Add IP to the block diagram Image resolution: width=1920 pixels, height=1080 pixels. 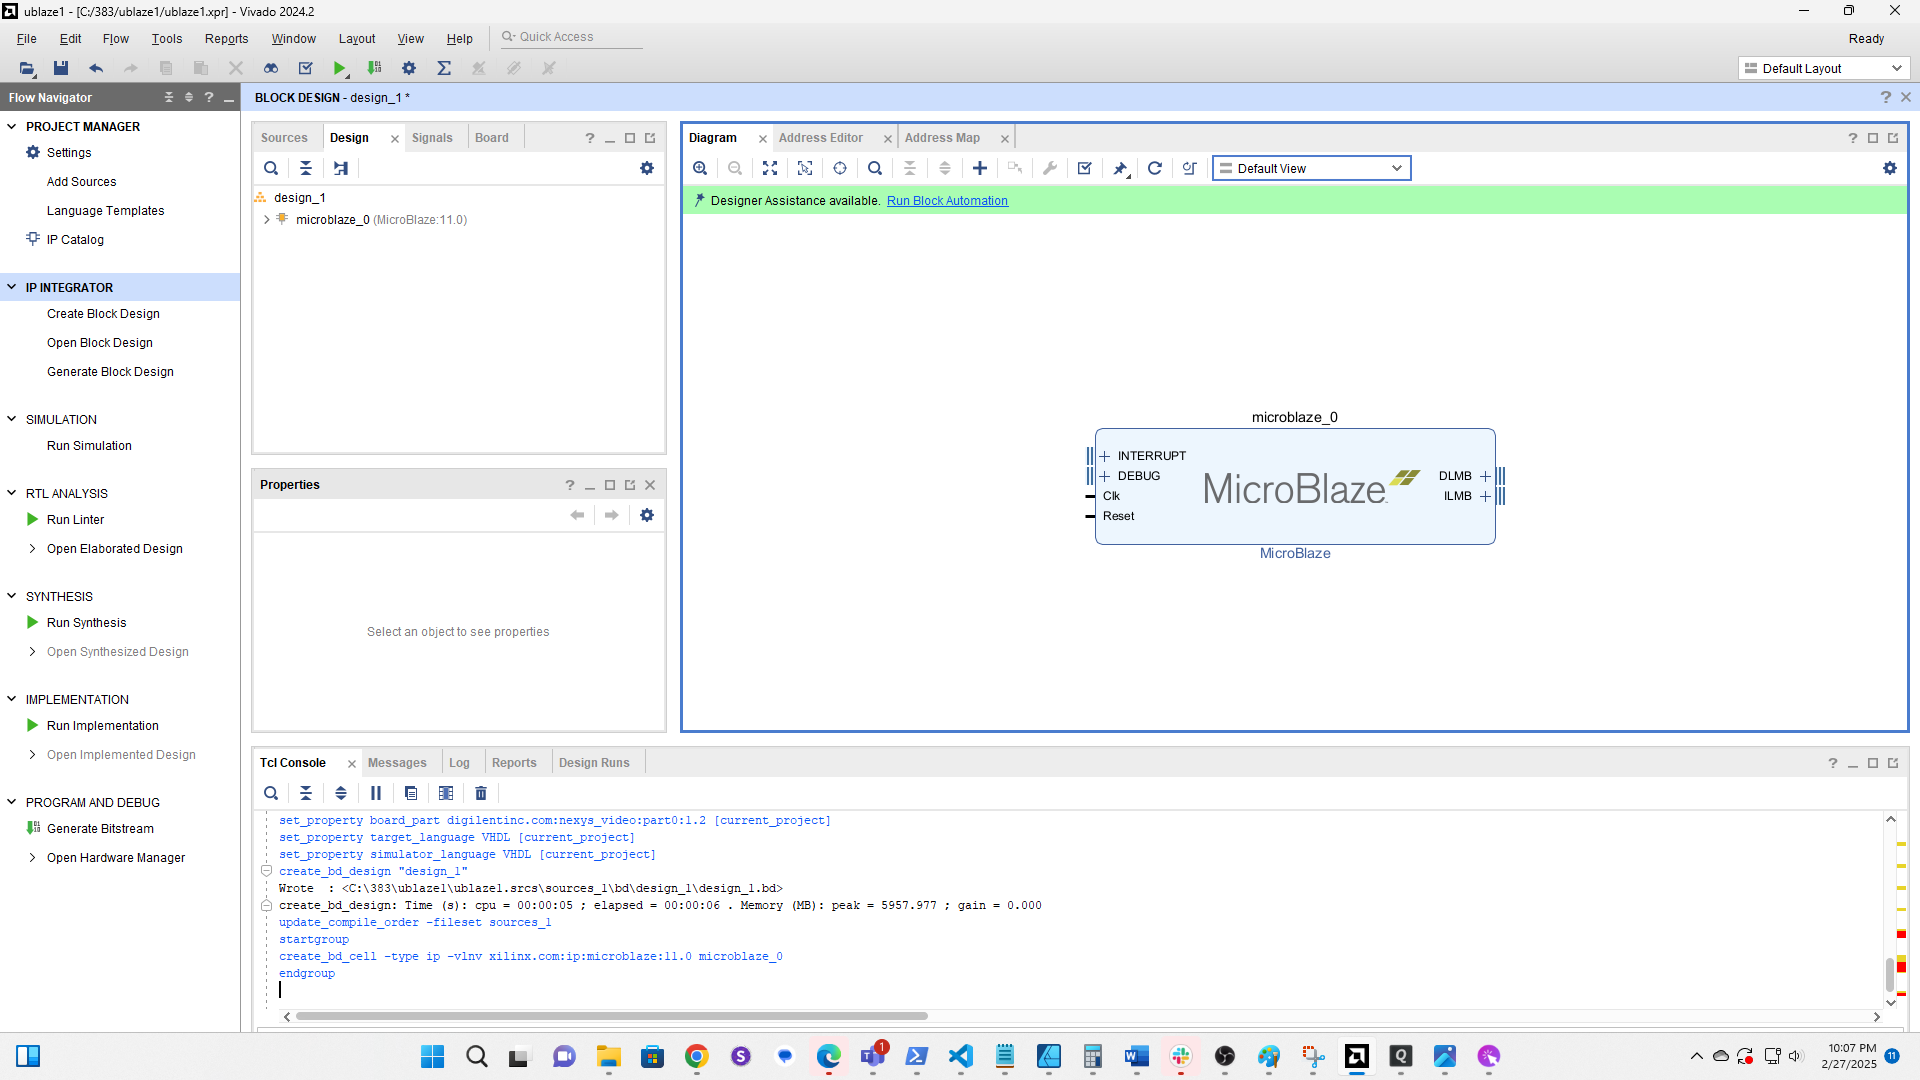point(979,168)
